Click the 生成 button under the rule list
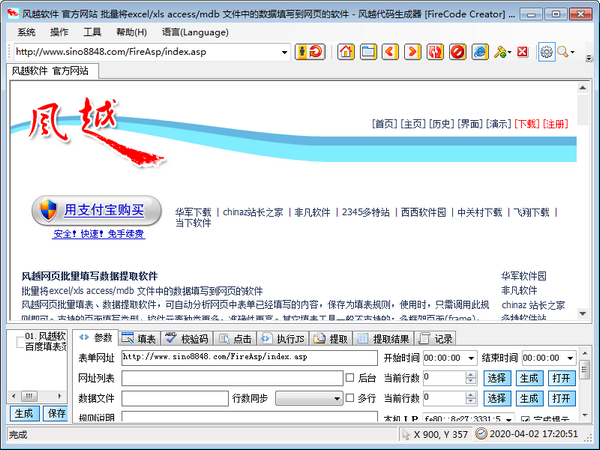 tap(24, 413)
